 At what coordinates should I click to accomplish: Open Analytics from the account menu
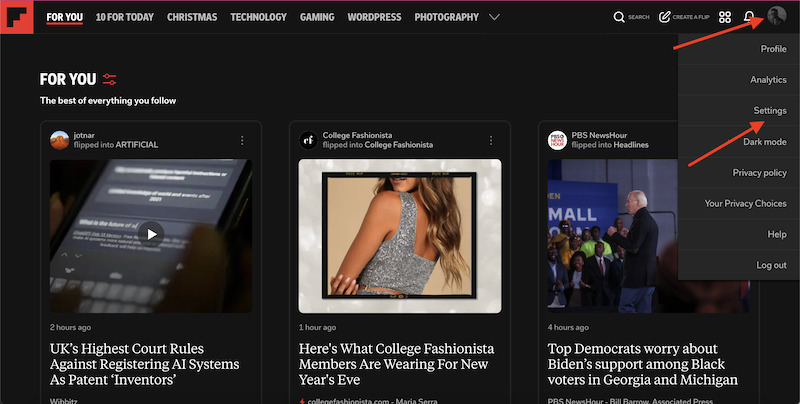point(739,80)
